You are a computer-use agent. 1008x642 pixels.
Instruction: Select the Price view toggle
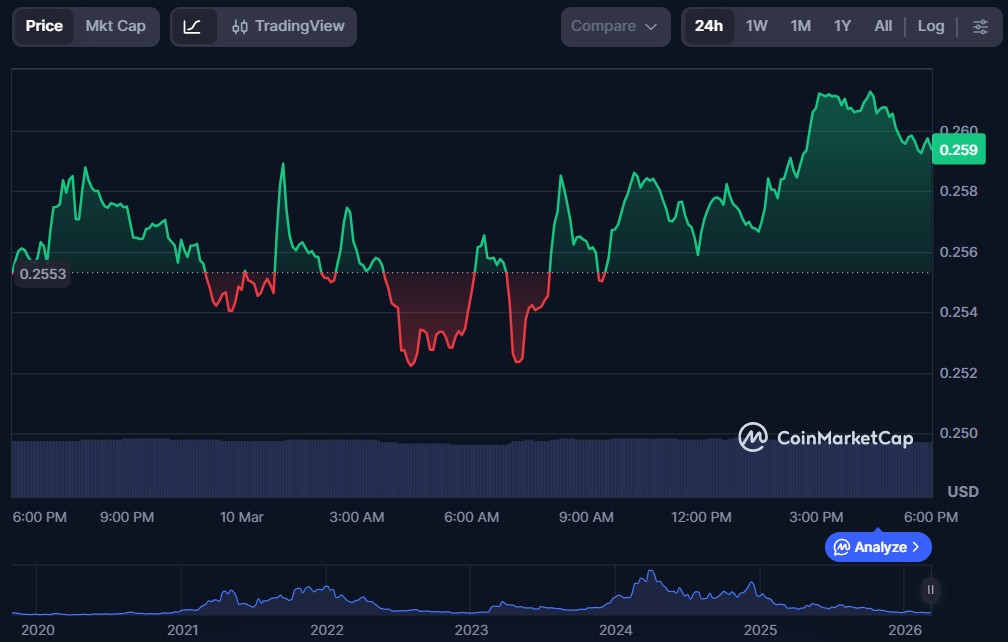pos(44,27)
